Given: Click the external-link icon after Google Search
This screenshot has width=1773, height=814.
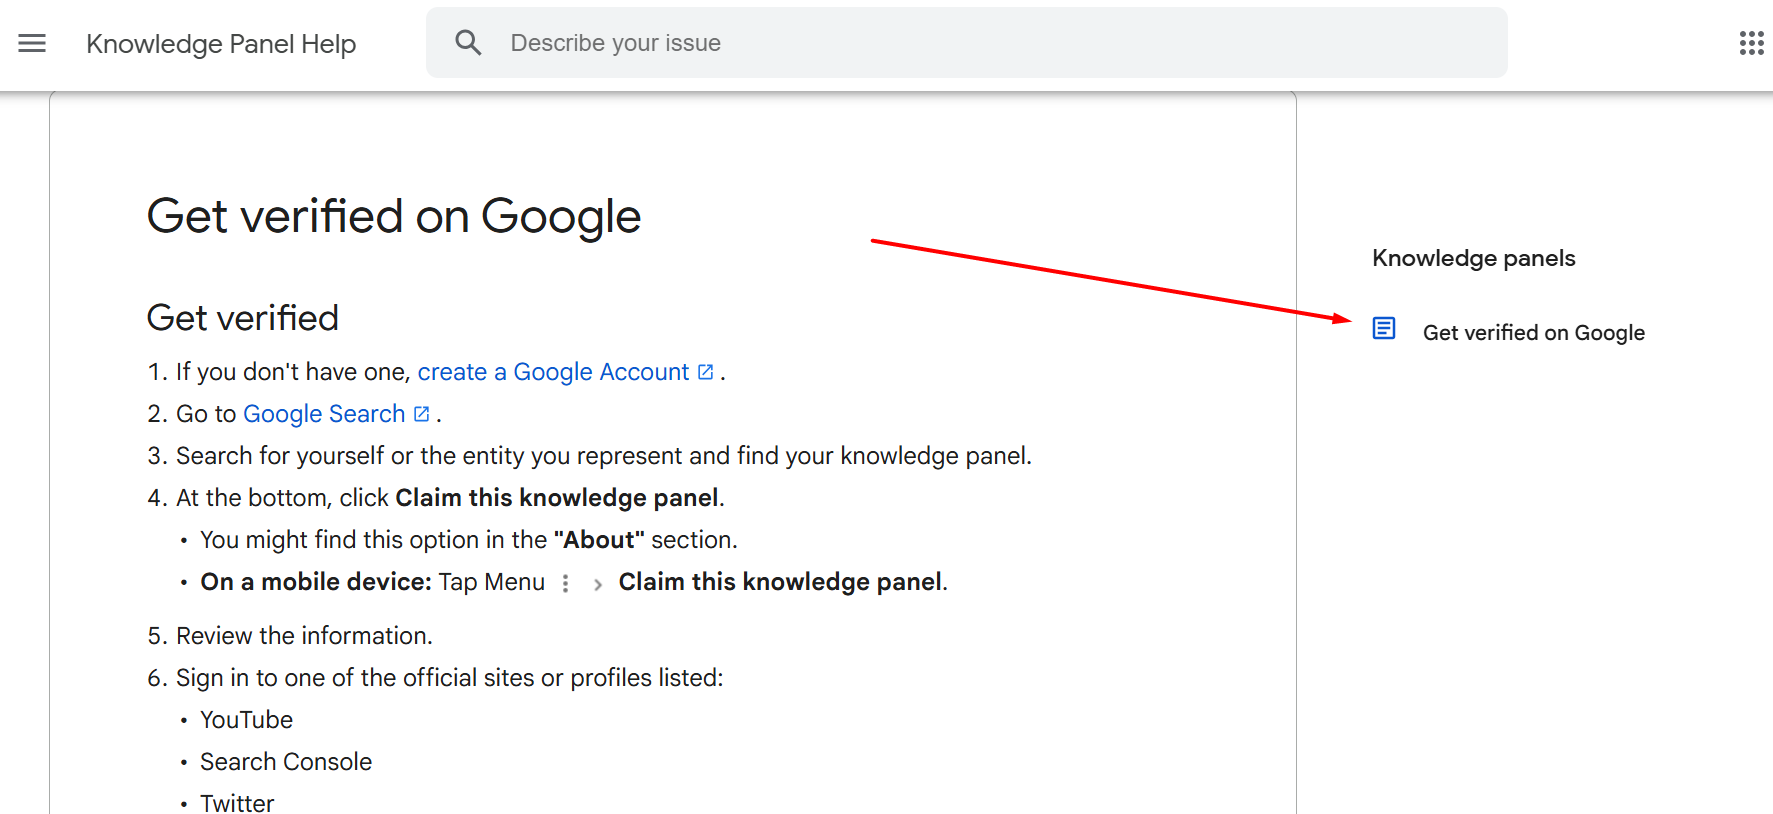Looking at the screenshot, I should coord(422,412).
